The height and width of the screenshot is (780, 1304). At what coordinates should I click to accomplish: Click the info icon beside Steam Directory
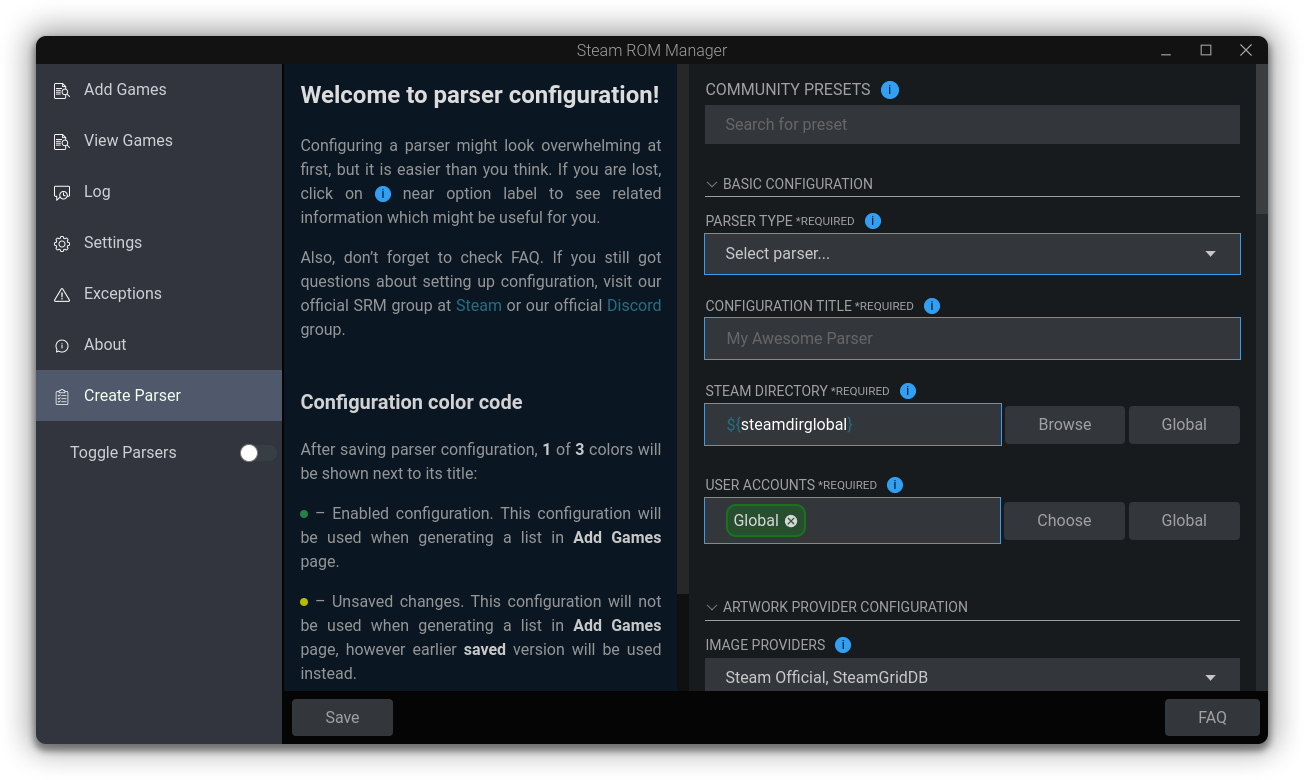[908, 391]
